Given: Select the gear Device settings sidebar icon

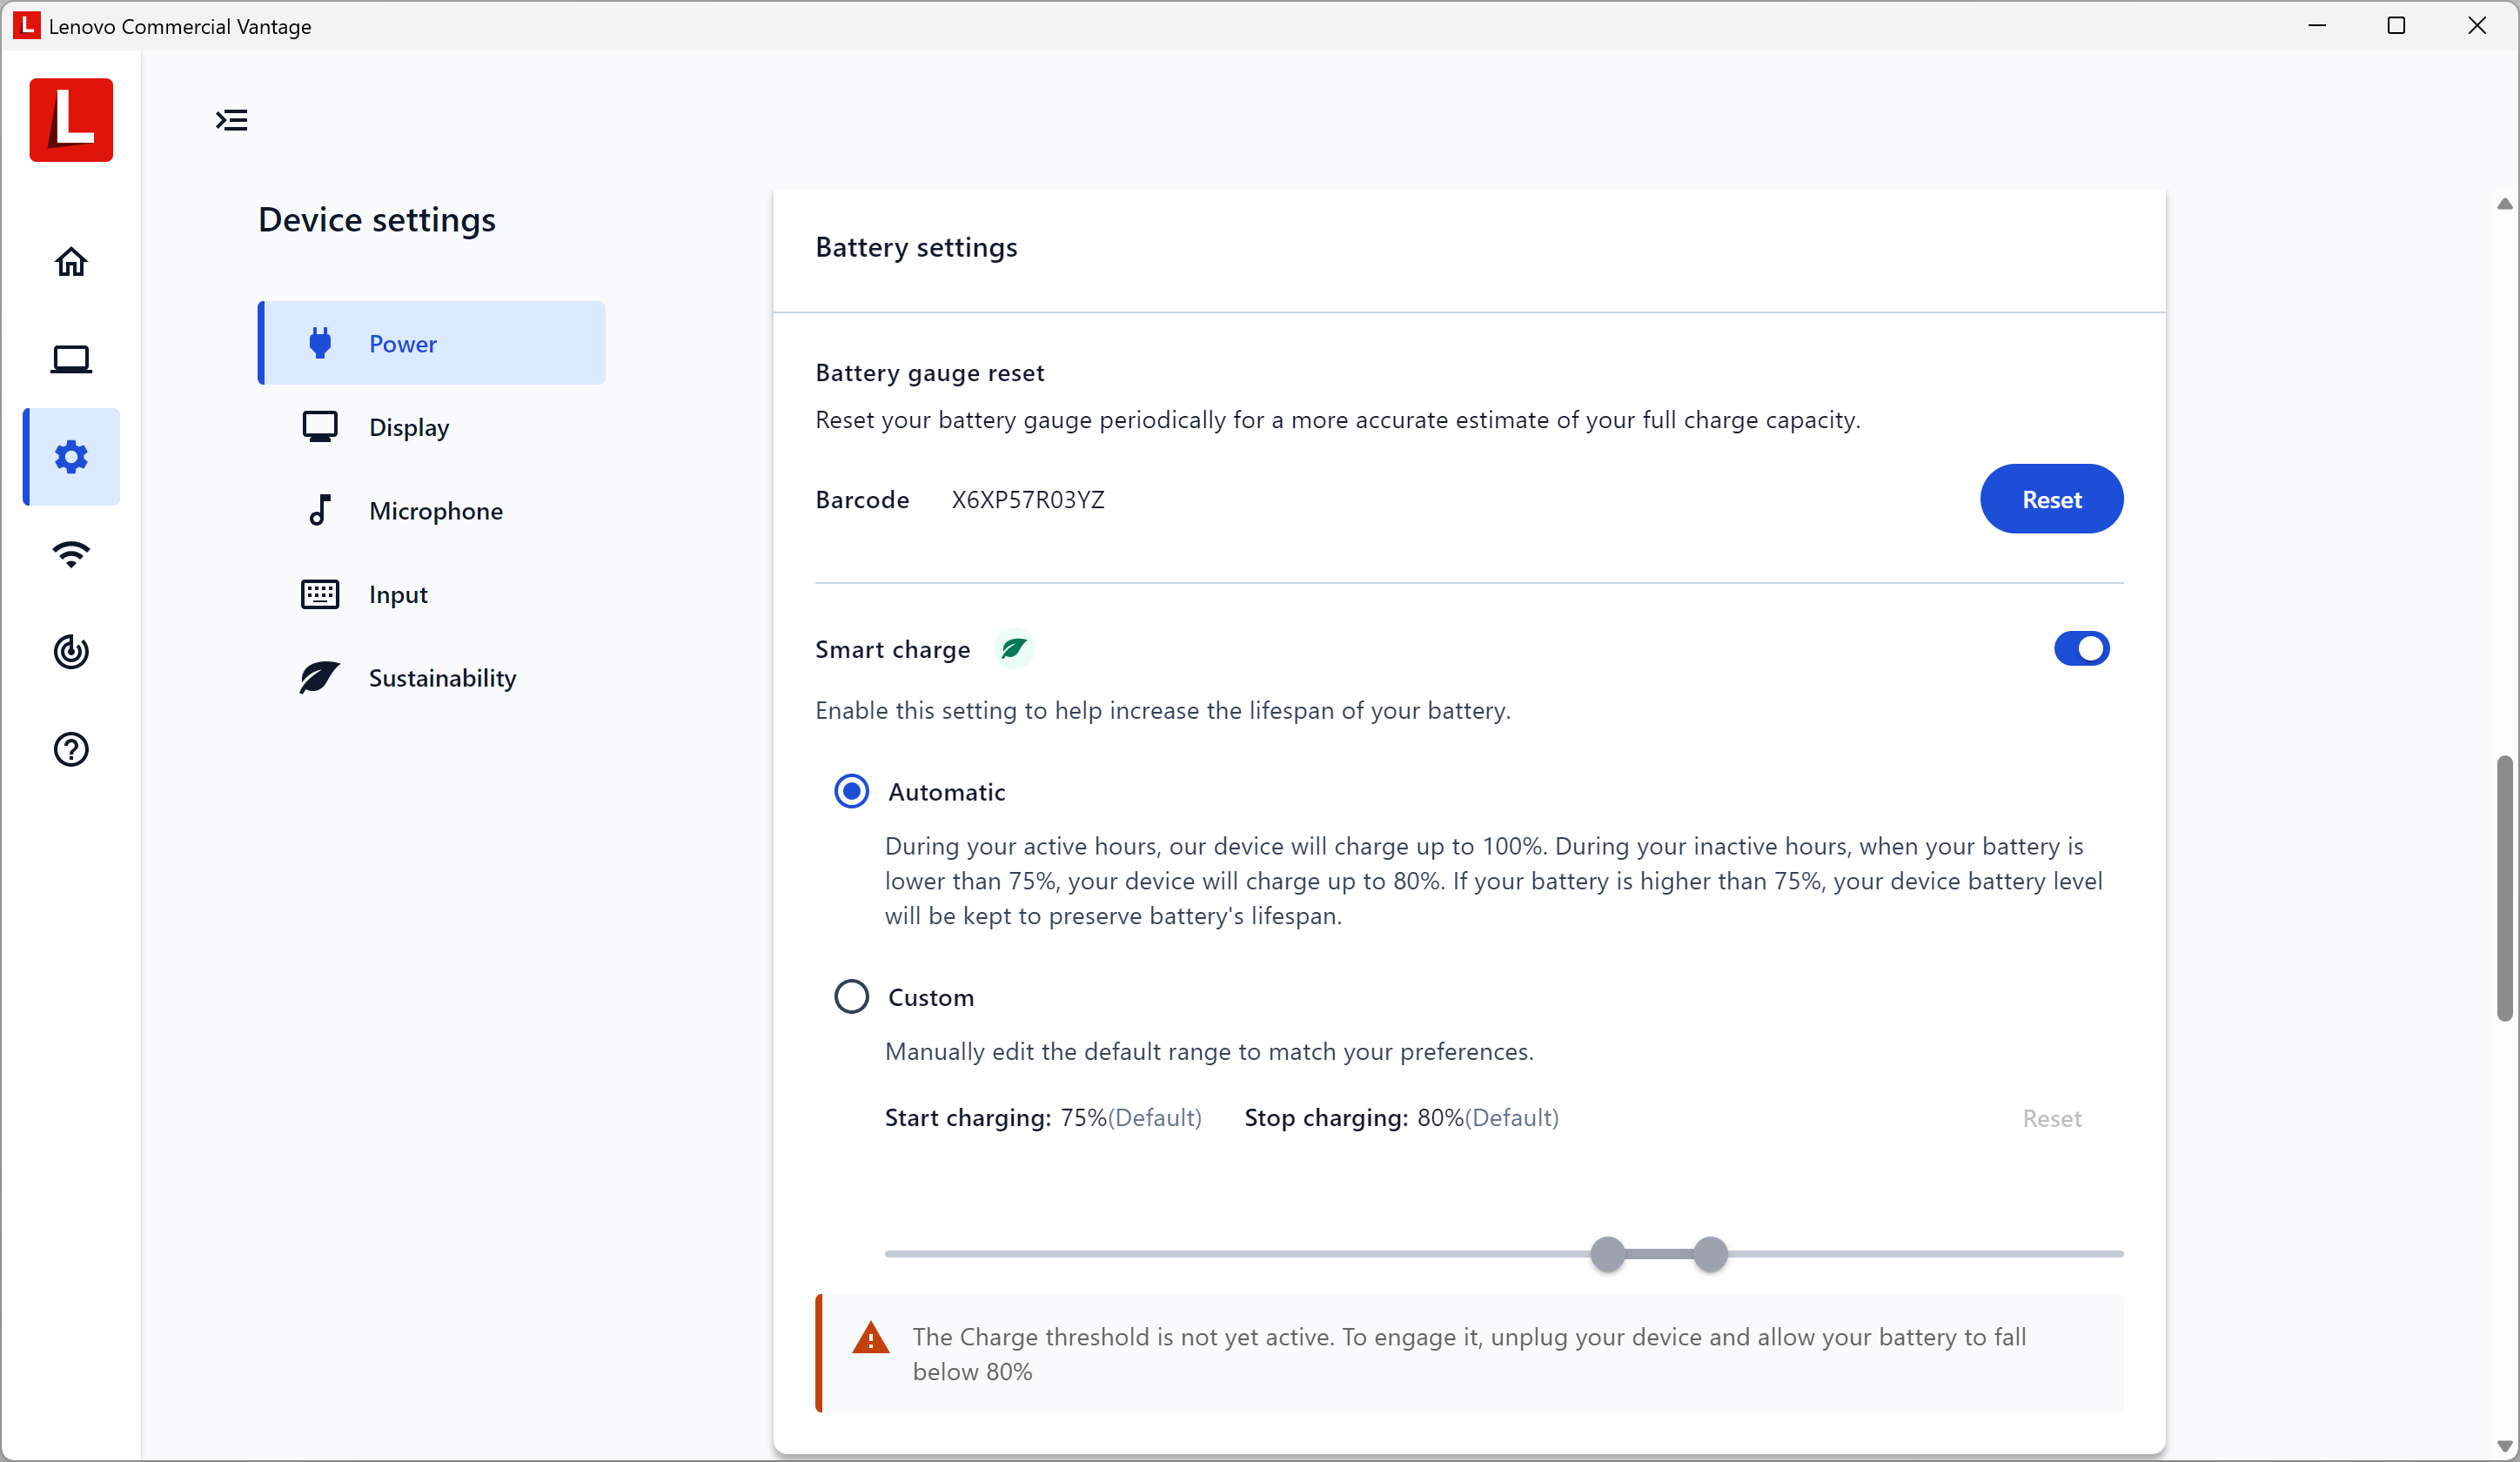Looking at the screenshot, I should (71, 457).
